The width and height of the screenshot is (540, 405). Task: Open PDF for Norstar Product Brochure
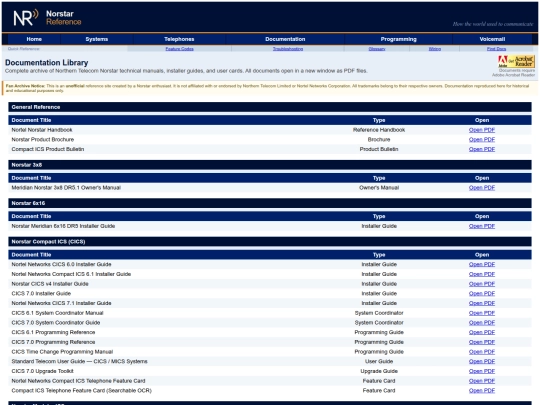point(482,139)
